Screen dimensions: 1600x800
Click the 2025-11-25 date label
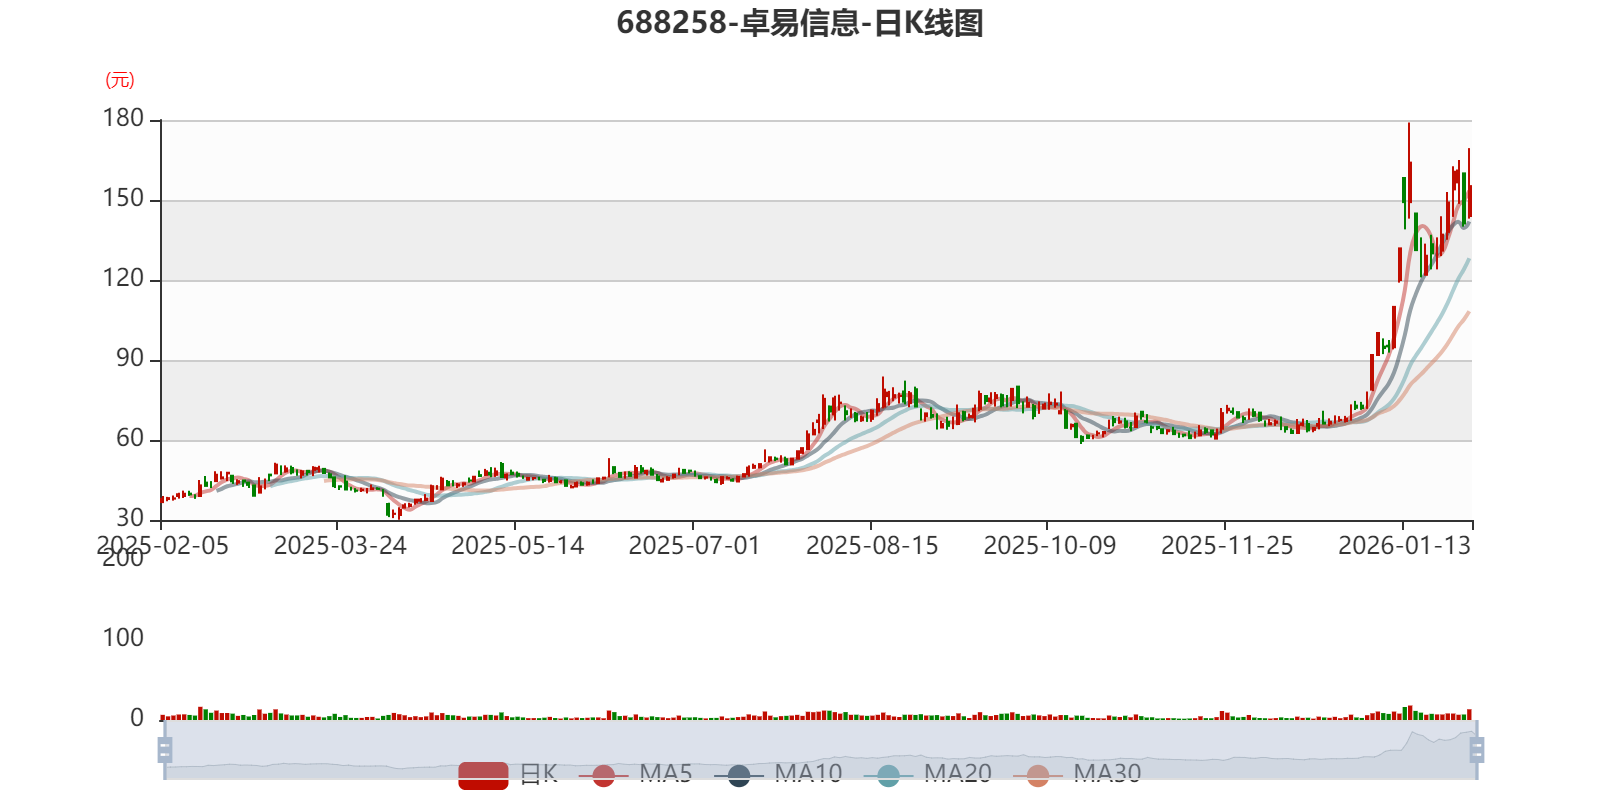point(1227,546)
